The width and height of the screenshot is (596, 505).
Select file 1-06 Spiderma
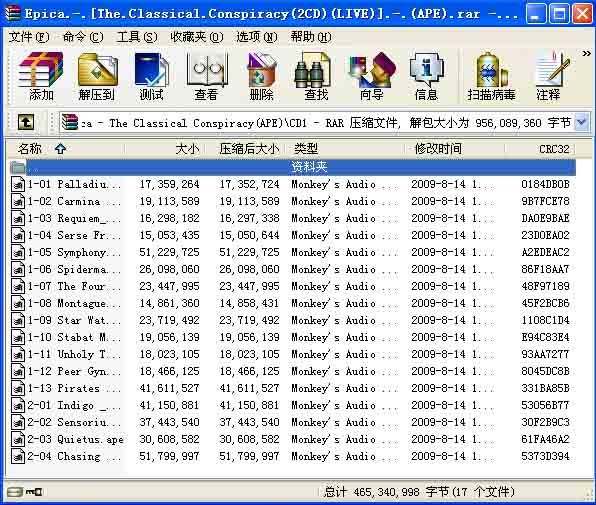click(x=74, y=269)
